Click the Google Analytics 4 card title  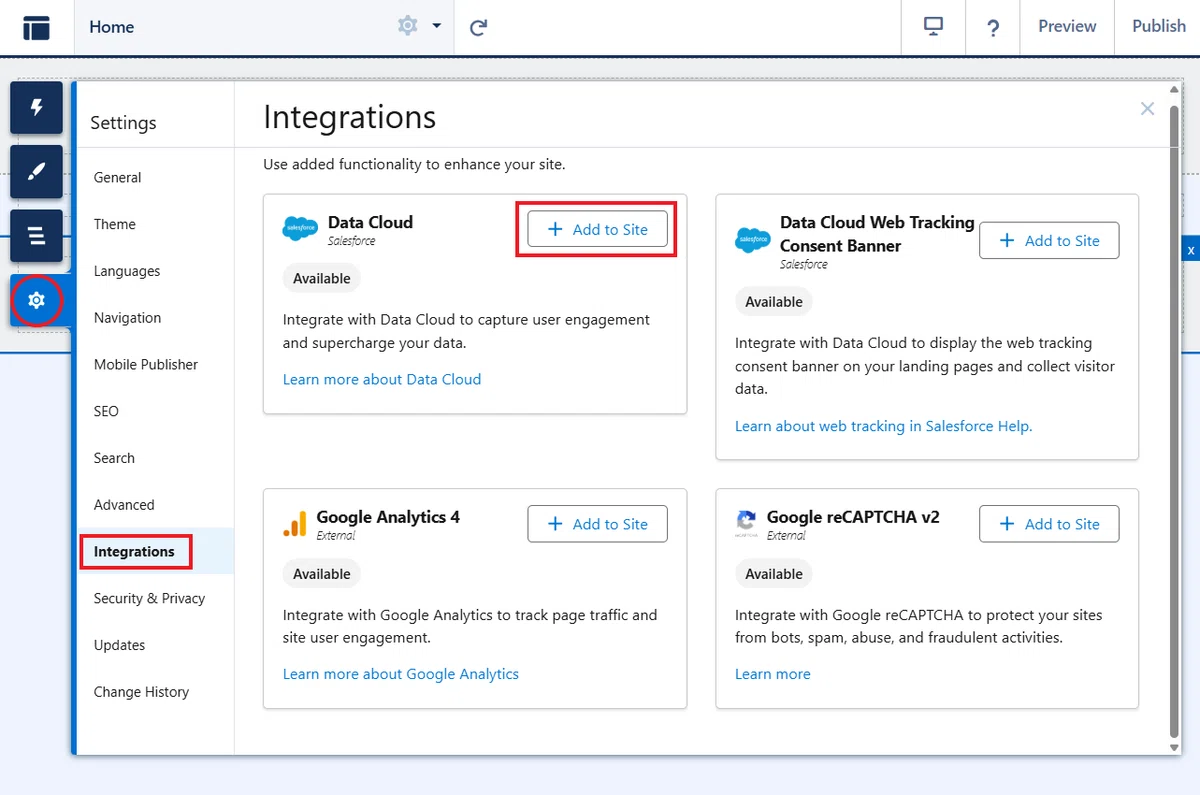click(x=388, y=517)
